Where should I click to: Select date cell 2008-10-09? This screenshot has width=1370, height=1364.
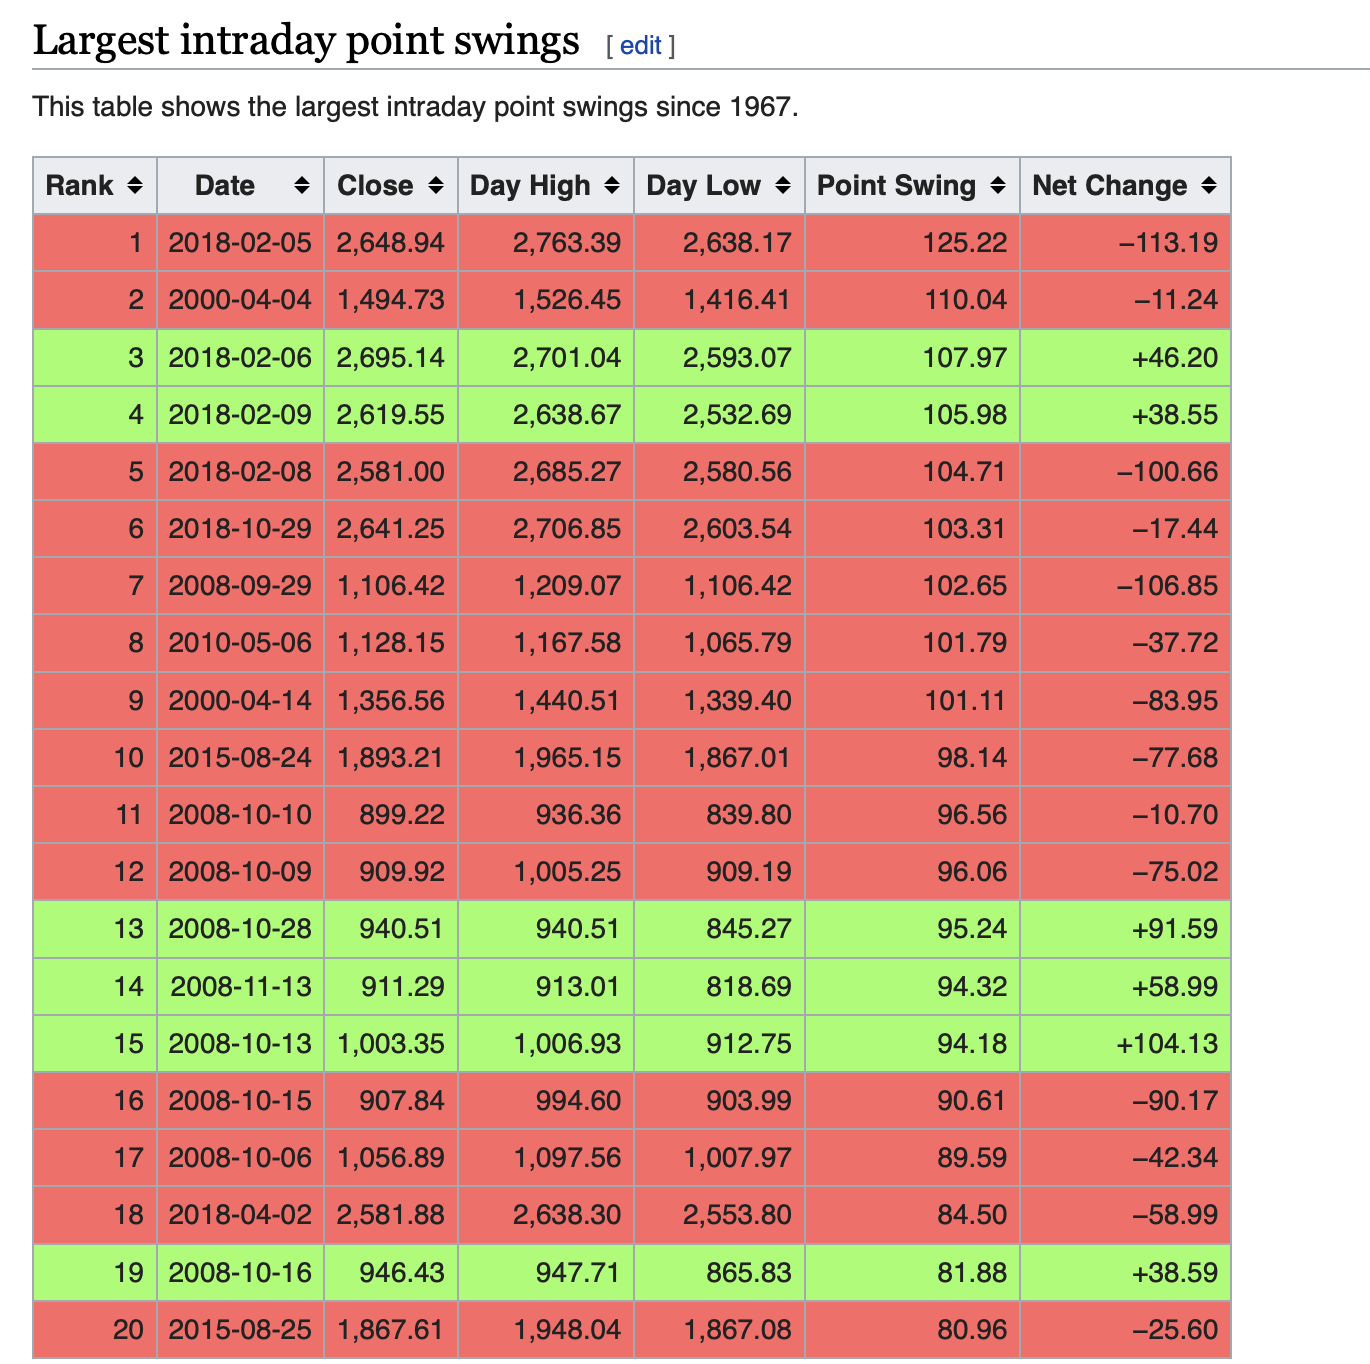click(240, 872)
